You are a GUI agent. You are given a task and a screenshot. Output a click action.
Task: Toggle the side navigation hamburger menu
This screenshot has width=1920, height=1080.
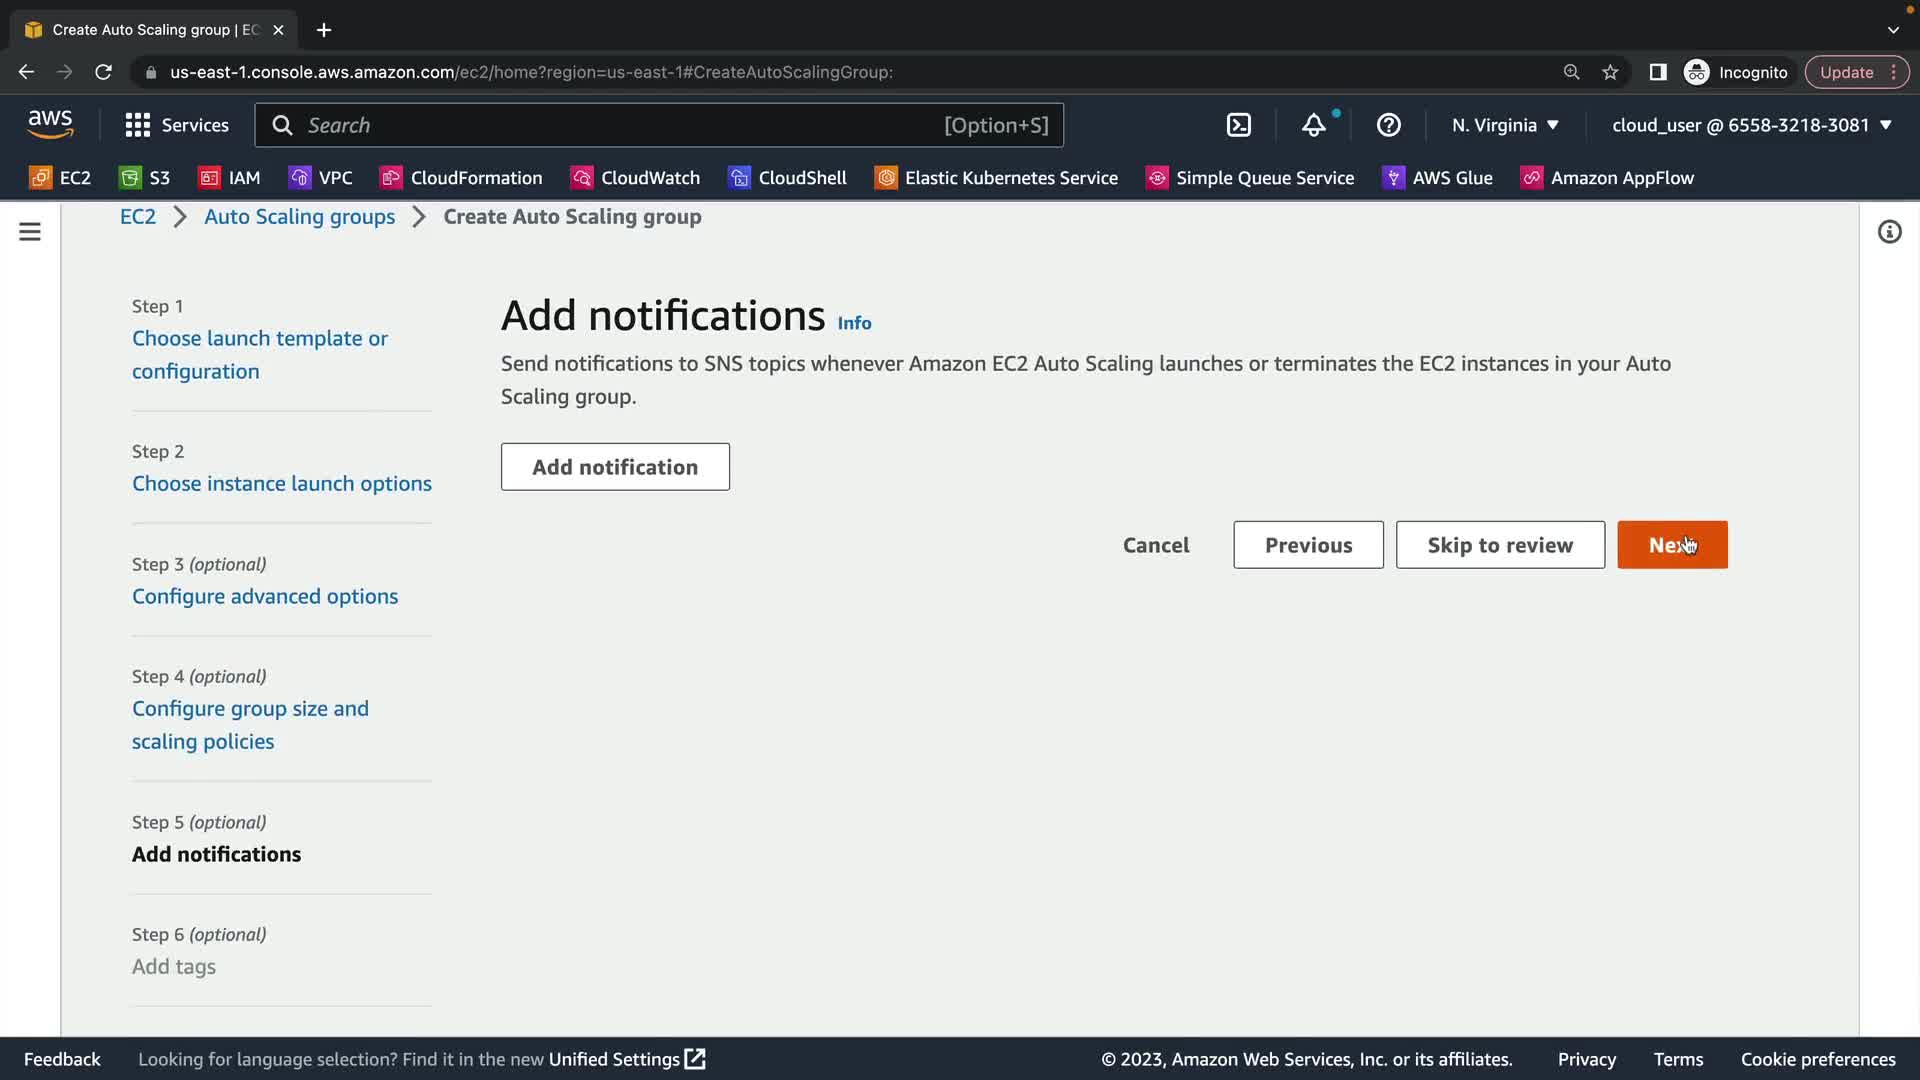[30, 232]
